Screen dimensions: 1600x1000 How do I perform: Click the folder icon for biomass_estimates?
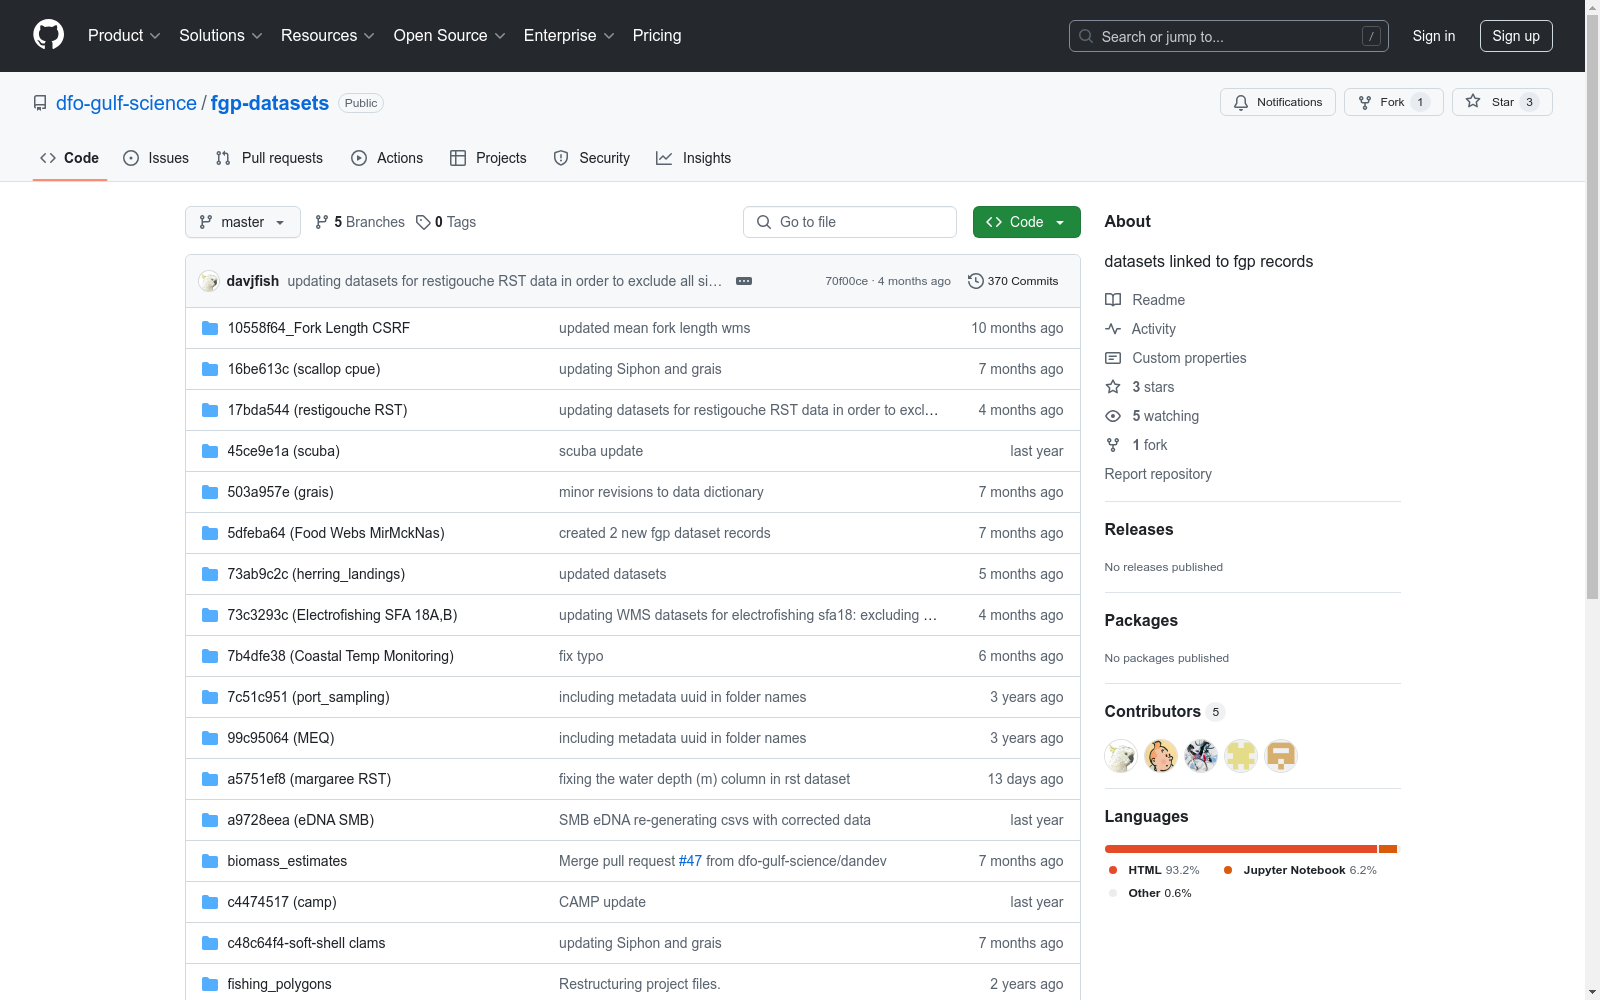(210, 861)
